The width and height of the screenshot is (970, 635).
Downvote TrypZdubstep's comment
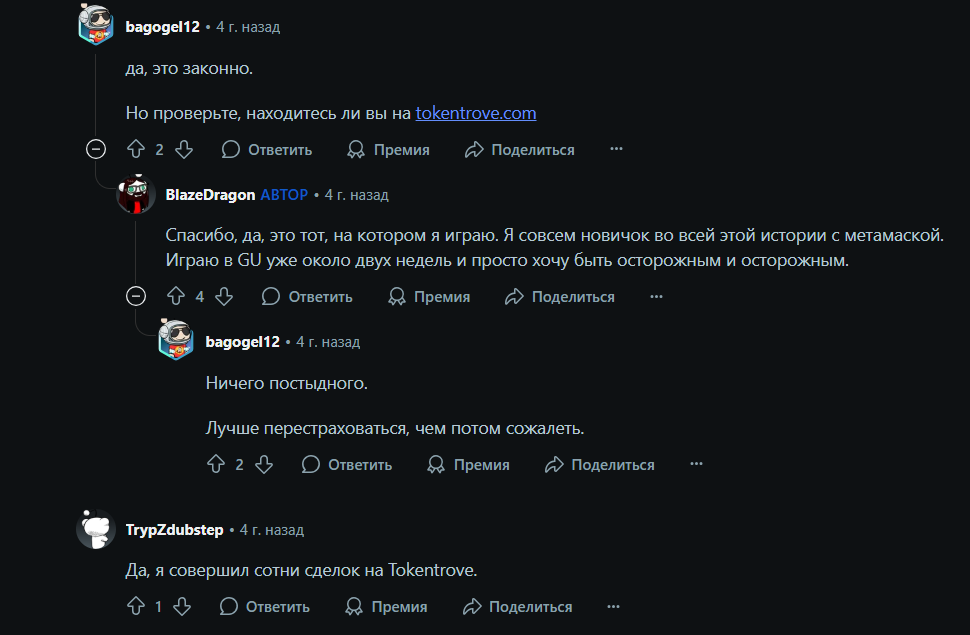pyautogui.click(x=182, y=607)
